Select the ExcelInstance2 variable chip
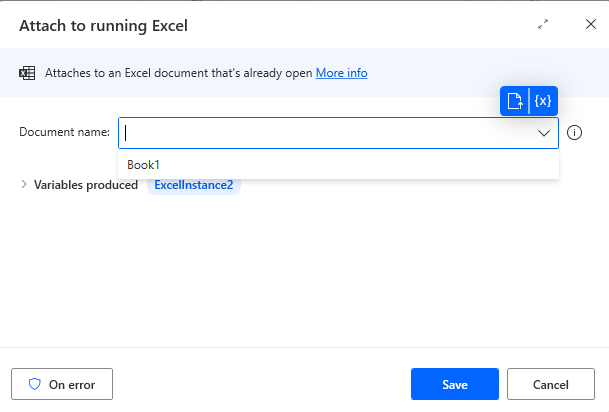This screenshot has height=412, width=609. tap(194, 185)
